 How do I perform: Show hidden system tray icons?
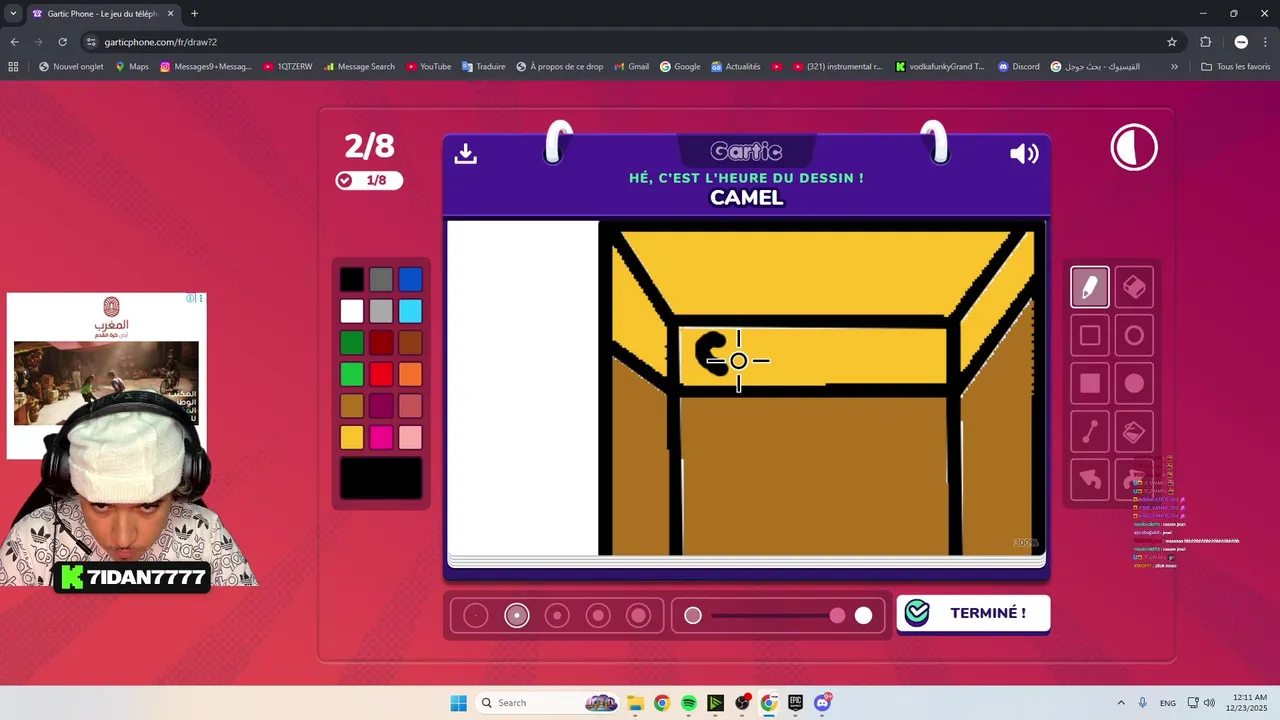coord(1120,703)
